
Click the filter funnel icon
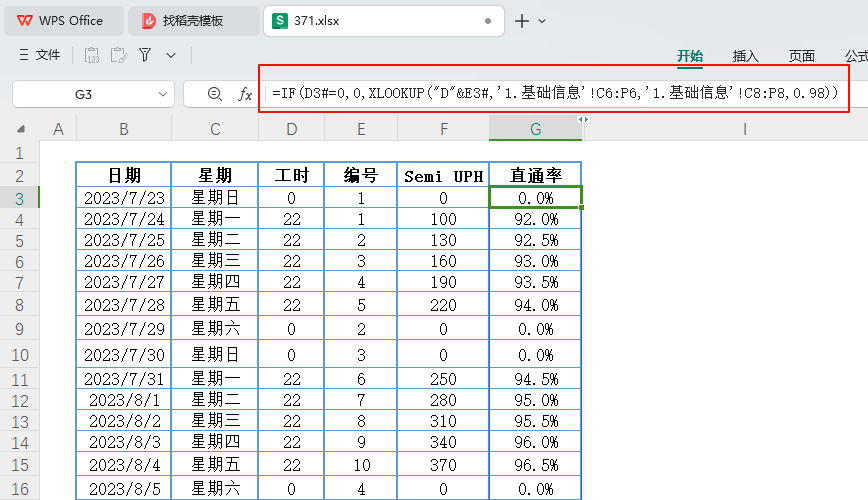click(145, 55)
